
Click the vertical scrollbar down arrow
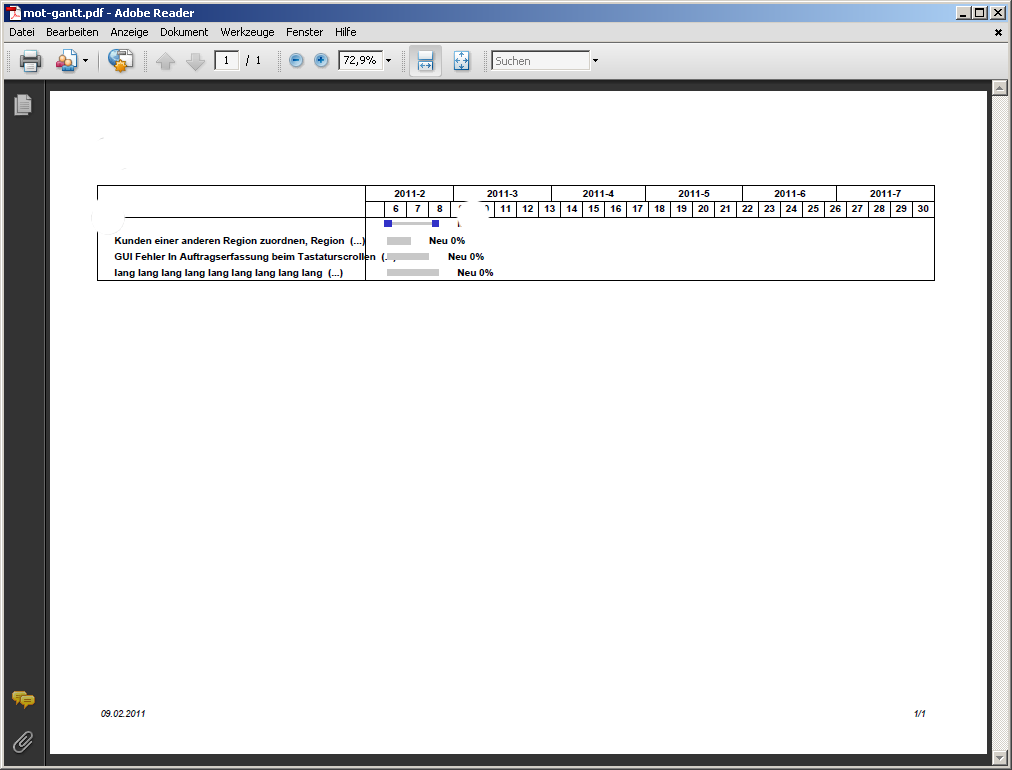click(1000, 758)
